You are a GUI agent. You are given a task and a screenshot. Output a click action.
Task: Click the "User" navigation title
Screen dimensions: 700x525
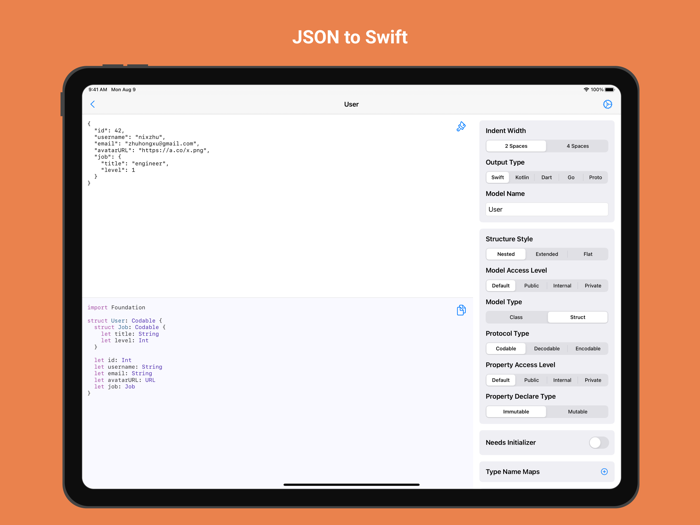pos(351,104)
